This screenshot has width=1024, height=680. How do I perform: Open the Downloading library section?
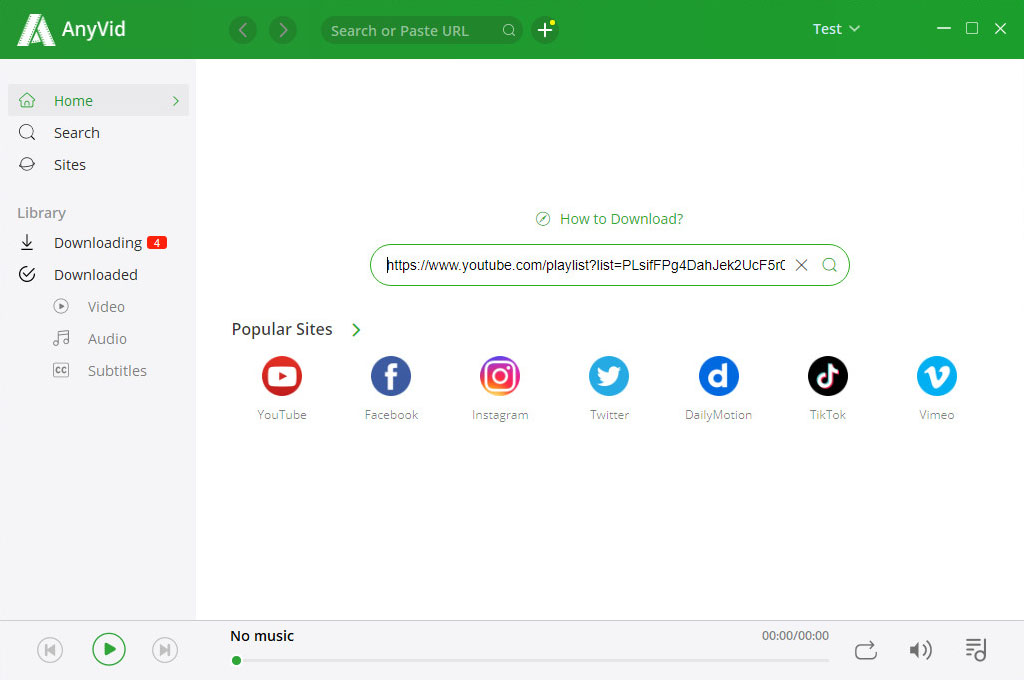[99, 242]
